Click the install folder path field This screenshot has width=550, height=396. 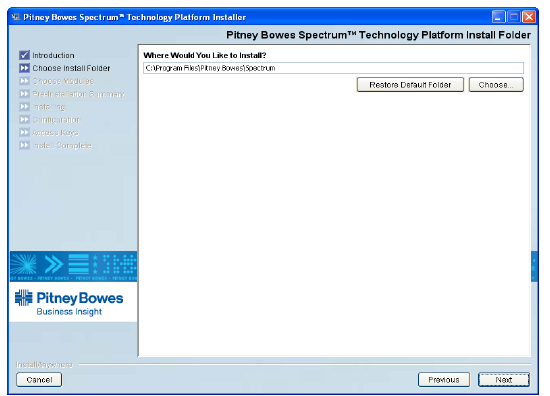[x=333, y=68]
